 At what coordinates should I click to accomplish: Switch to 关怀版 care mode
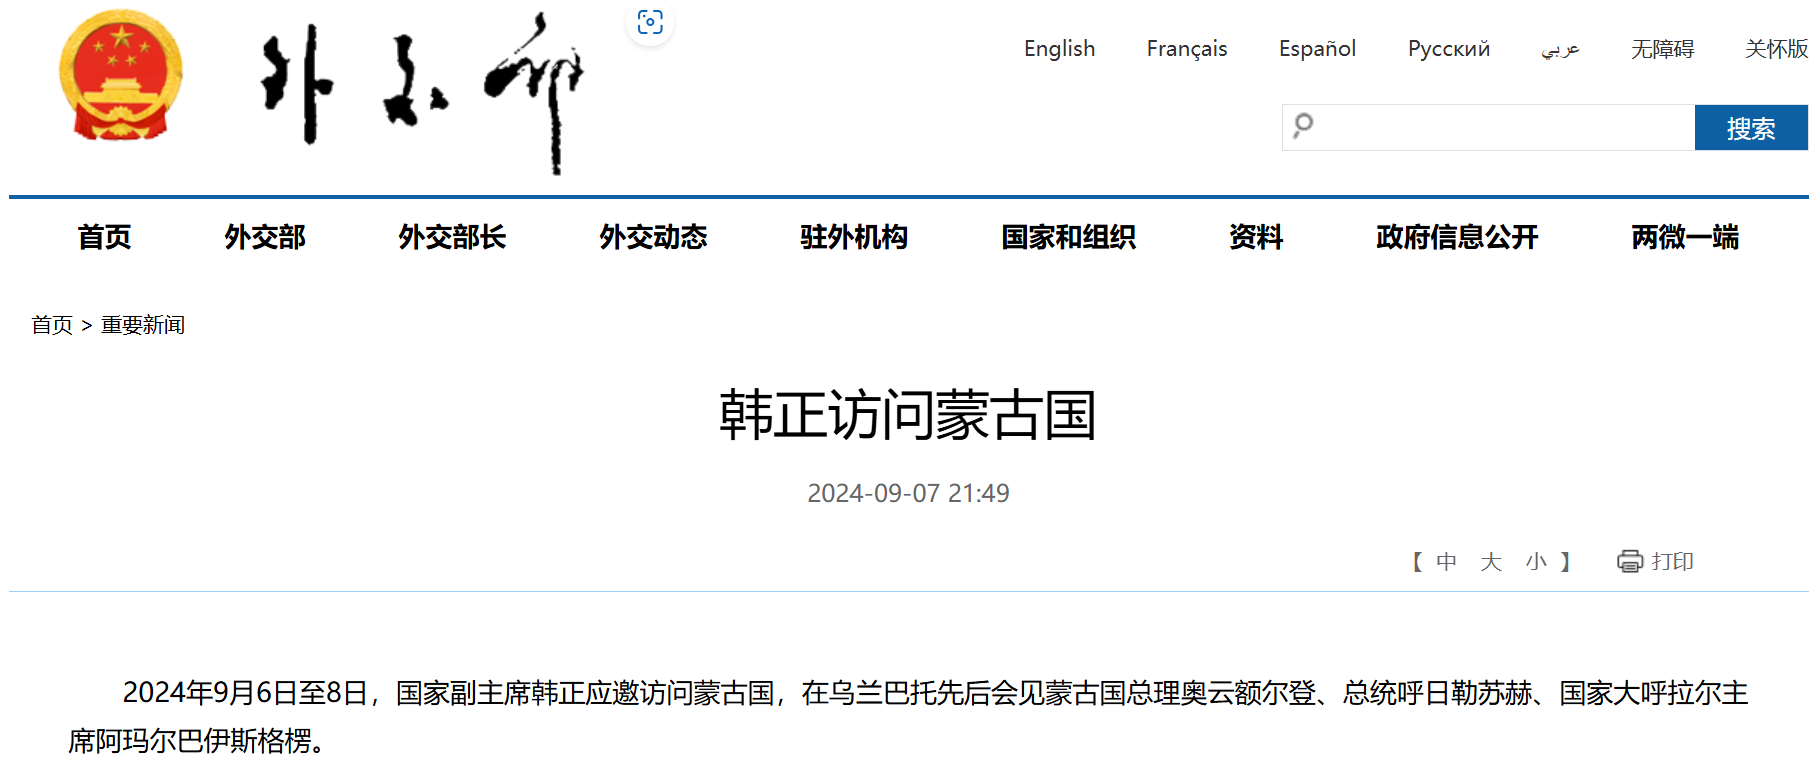click(1776, 49)
